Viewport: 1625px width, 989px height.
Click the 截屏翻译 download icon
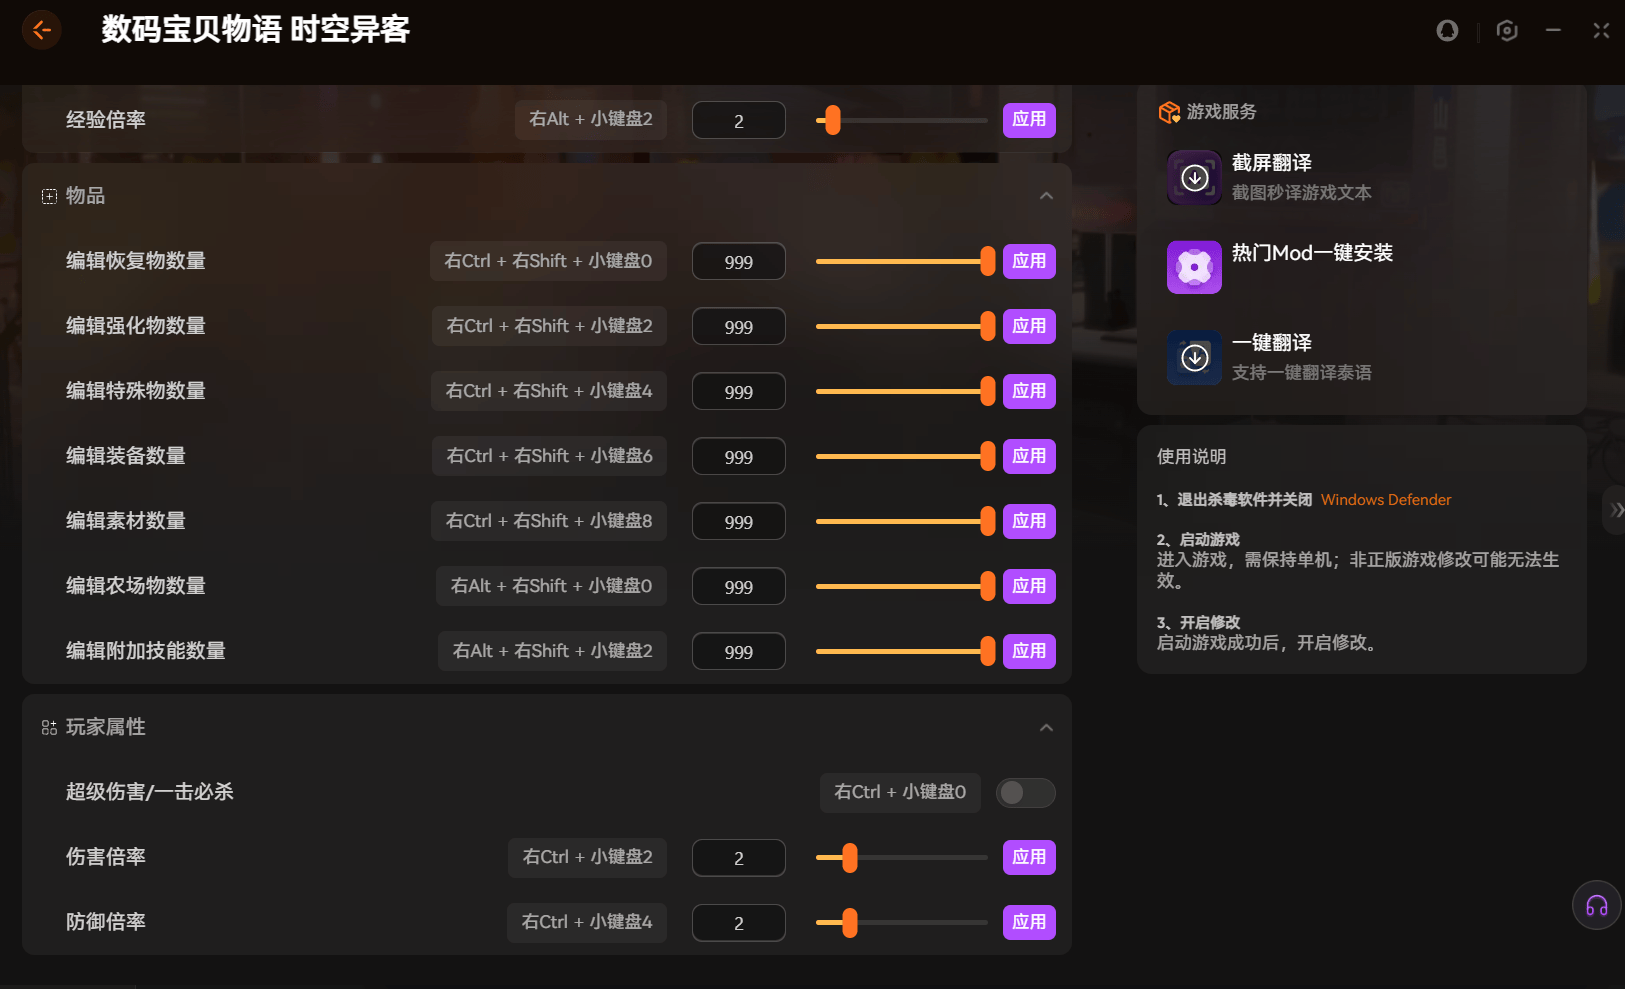pyautogui.click(x=1194, y=178)
